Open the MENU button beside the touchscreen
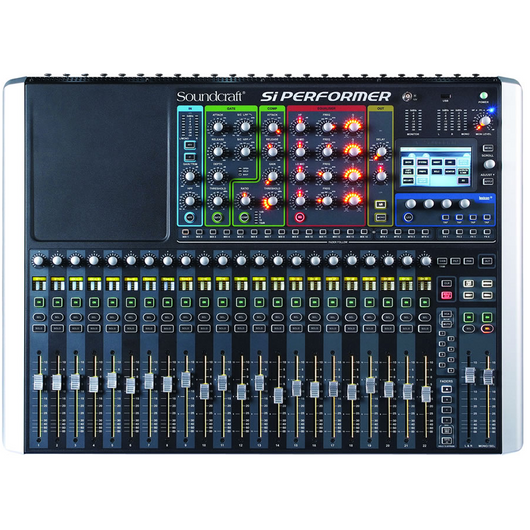 coord(488,148)
